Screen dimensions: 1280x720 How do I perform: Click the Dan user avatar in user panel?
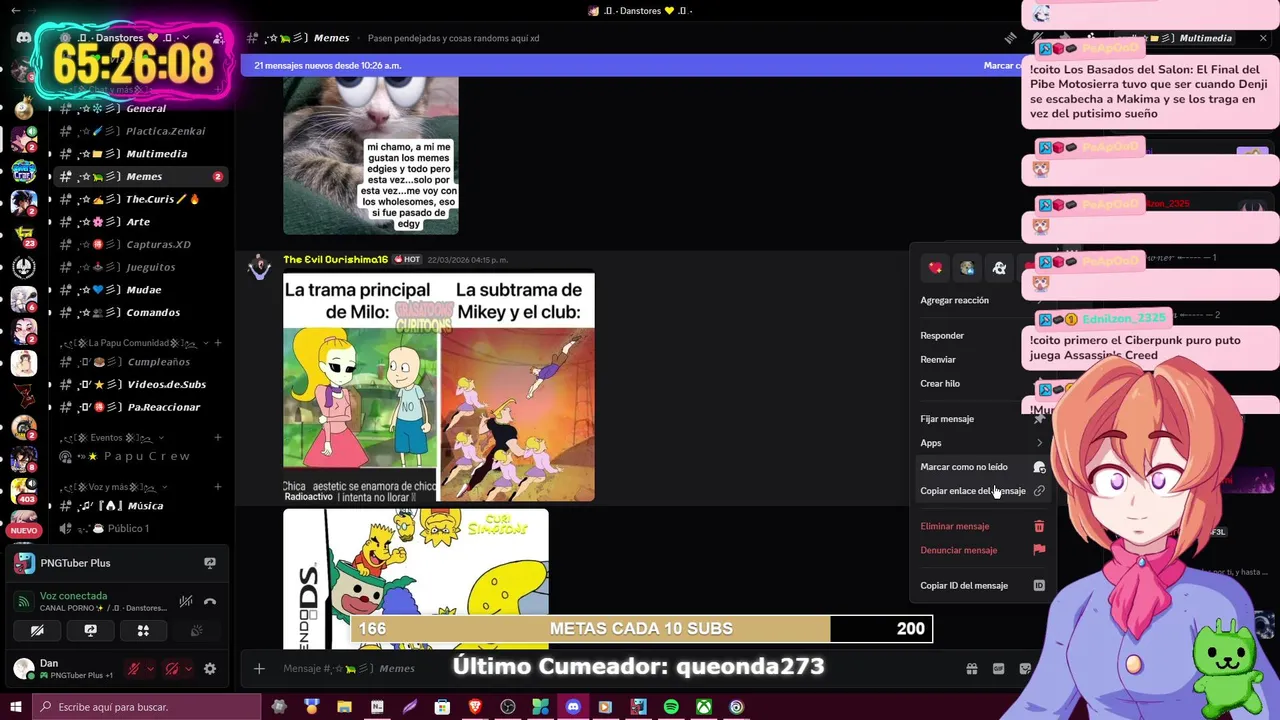click(x=24, y=669)
